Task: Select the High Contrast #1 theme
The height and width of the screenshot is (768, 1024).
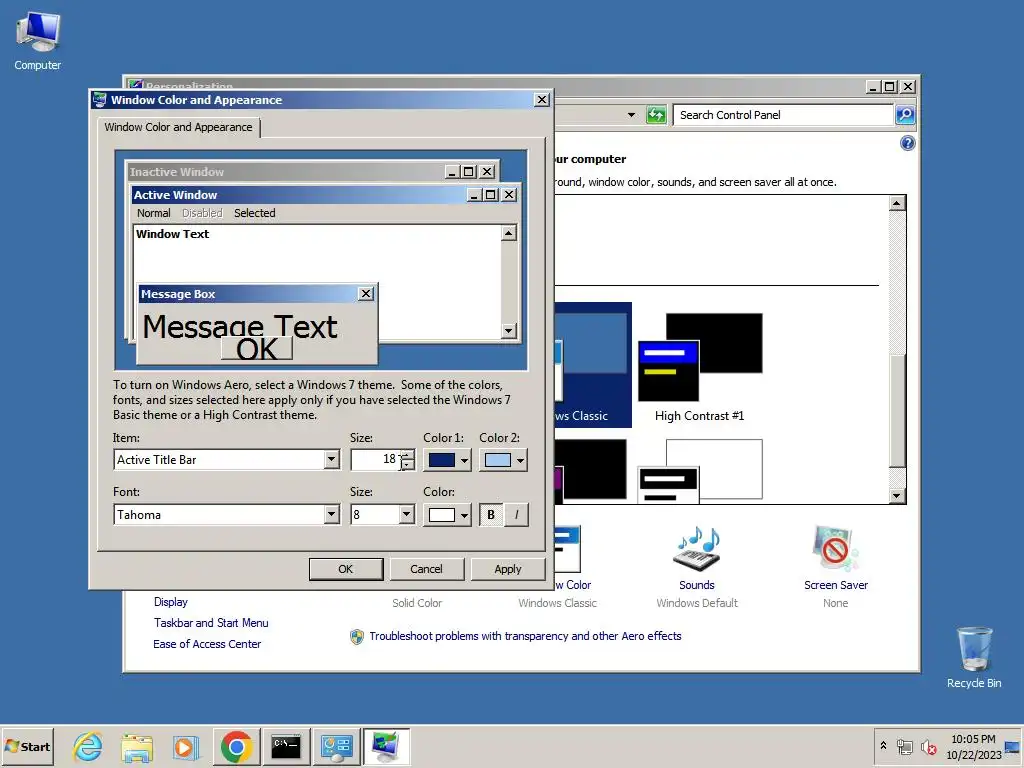Action: tap(699, 367)
